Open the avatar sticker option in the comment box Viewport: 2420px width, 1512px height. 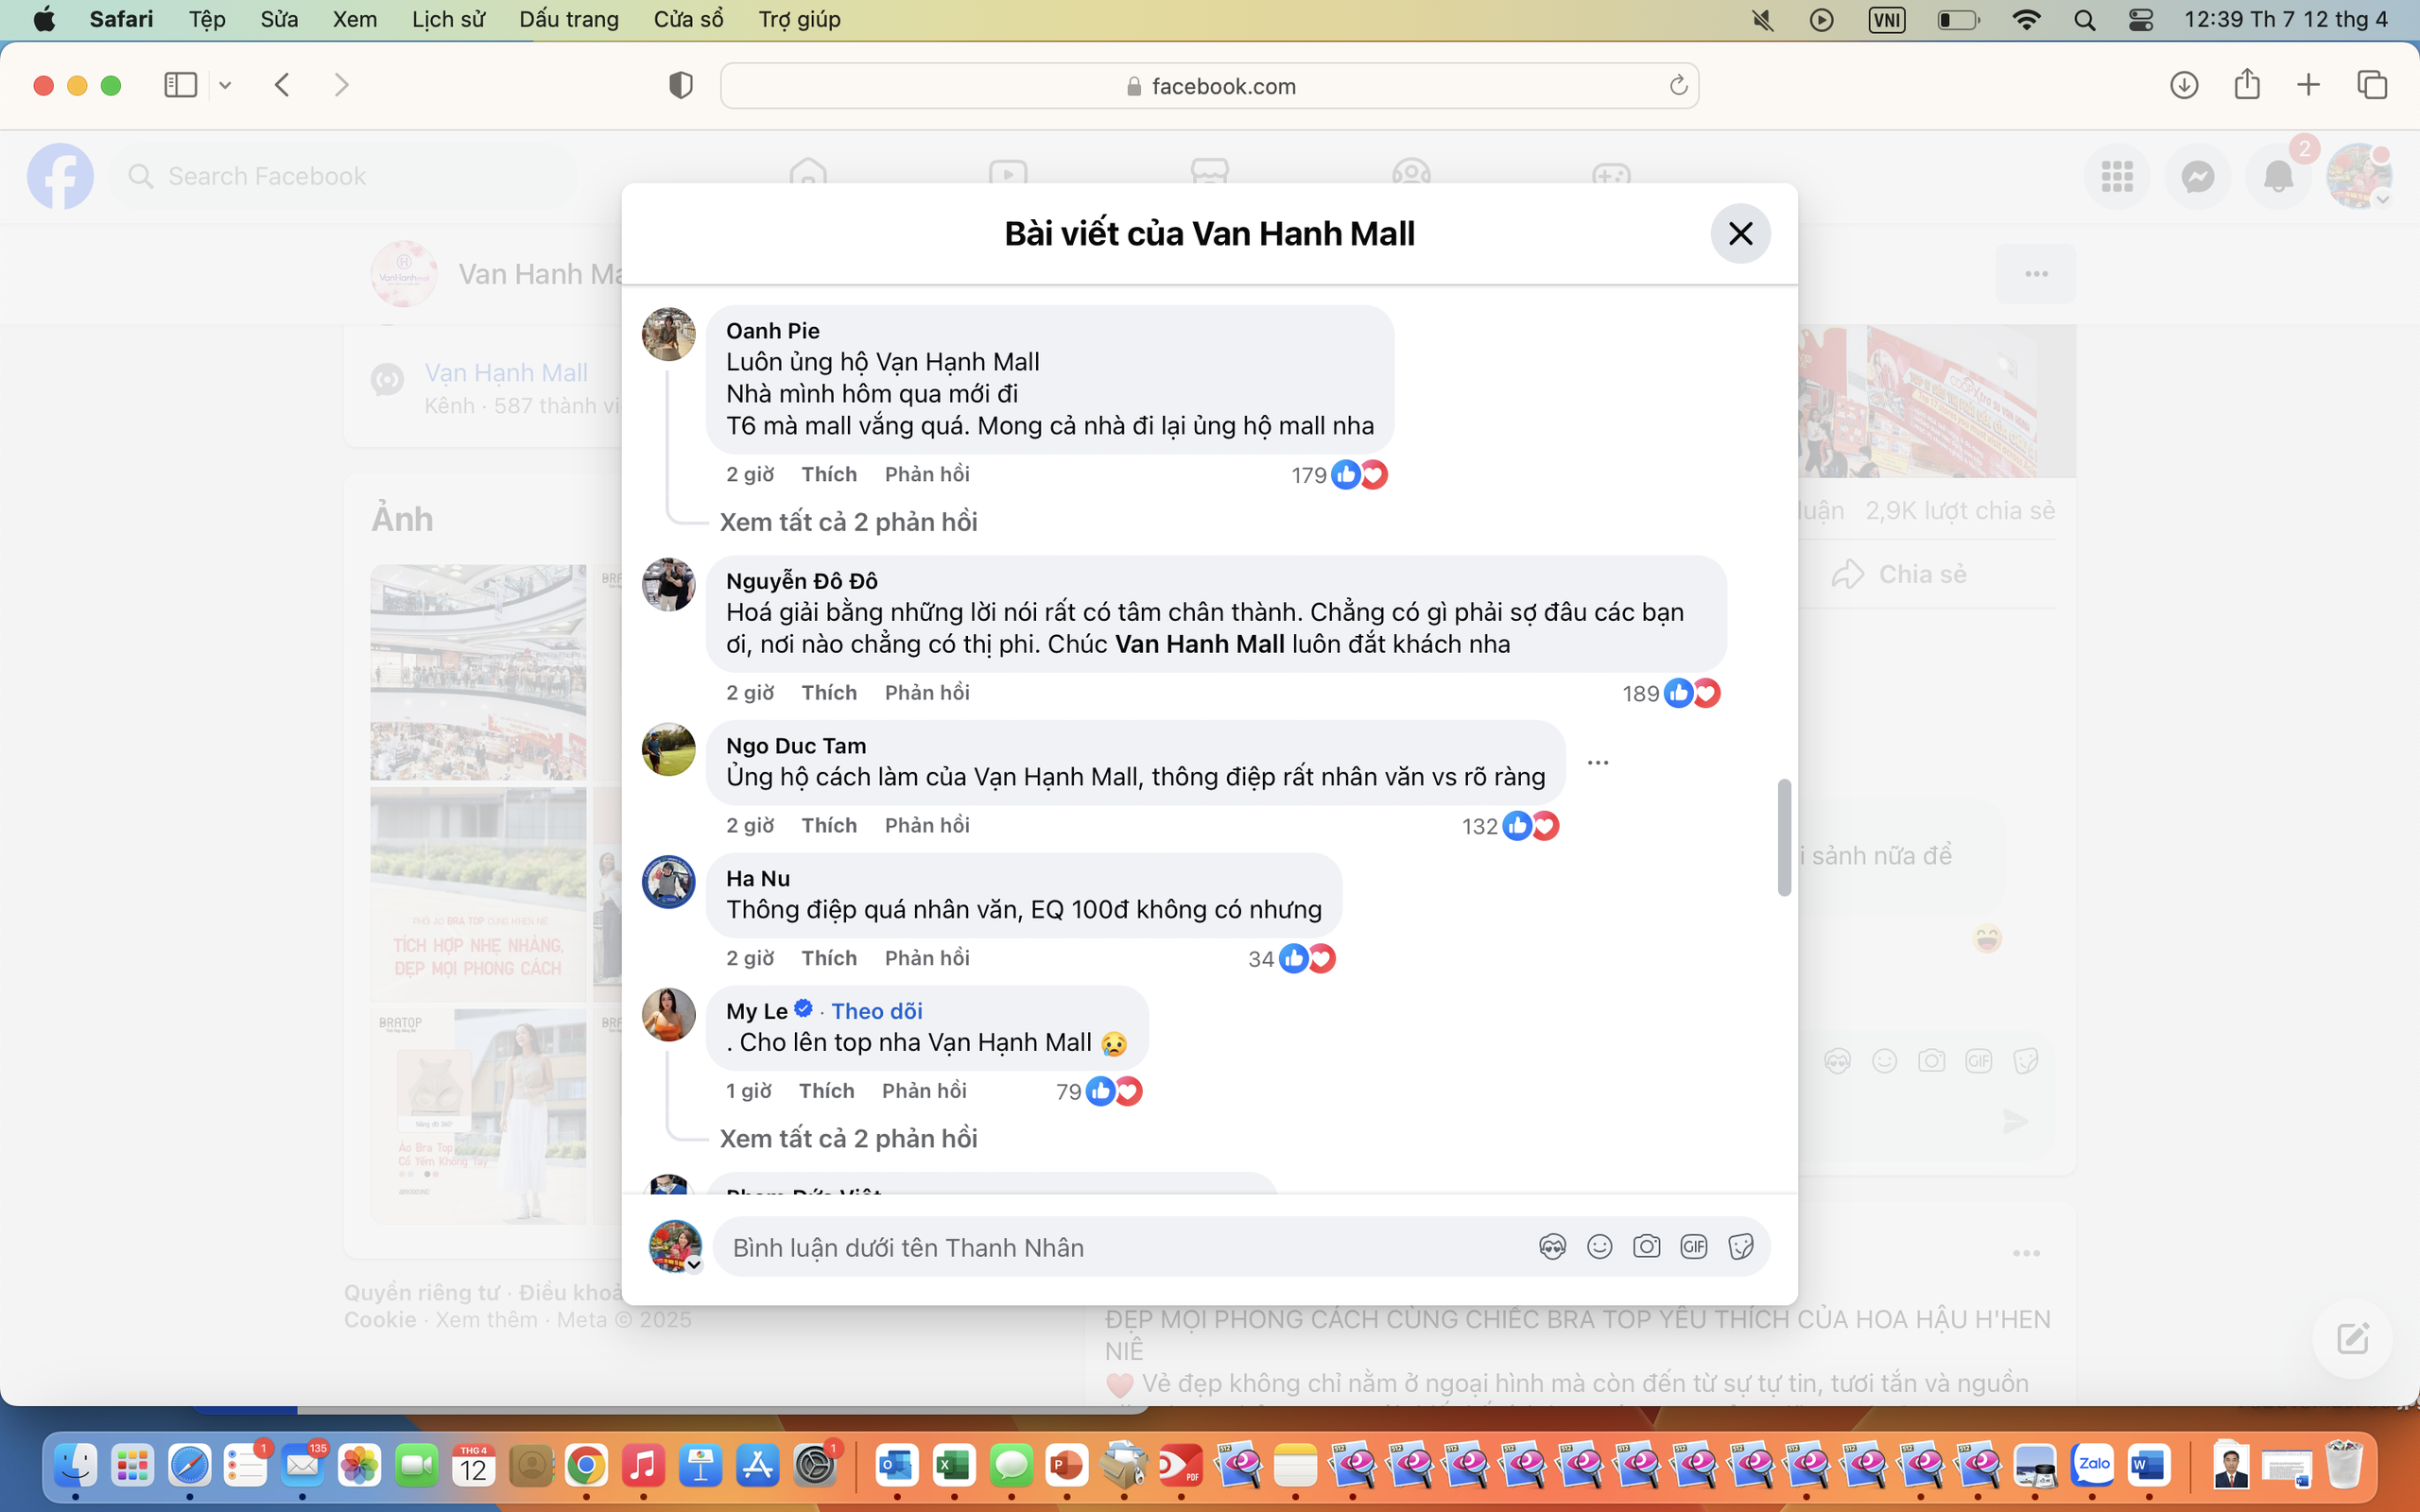(1552, 1247)
